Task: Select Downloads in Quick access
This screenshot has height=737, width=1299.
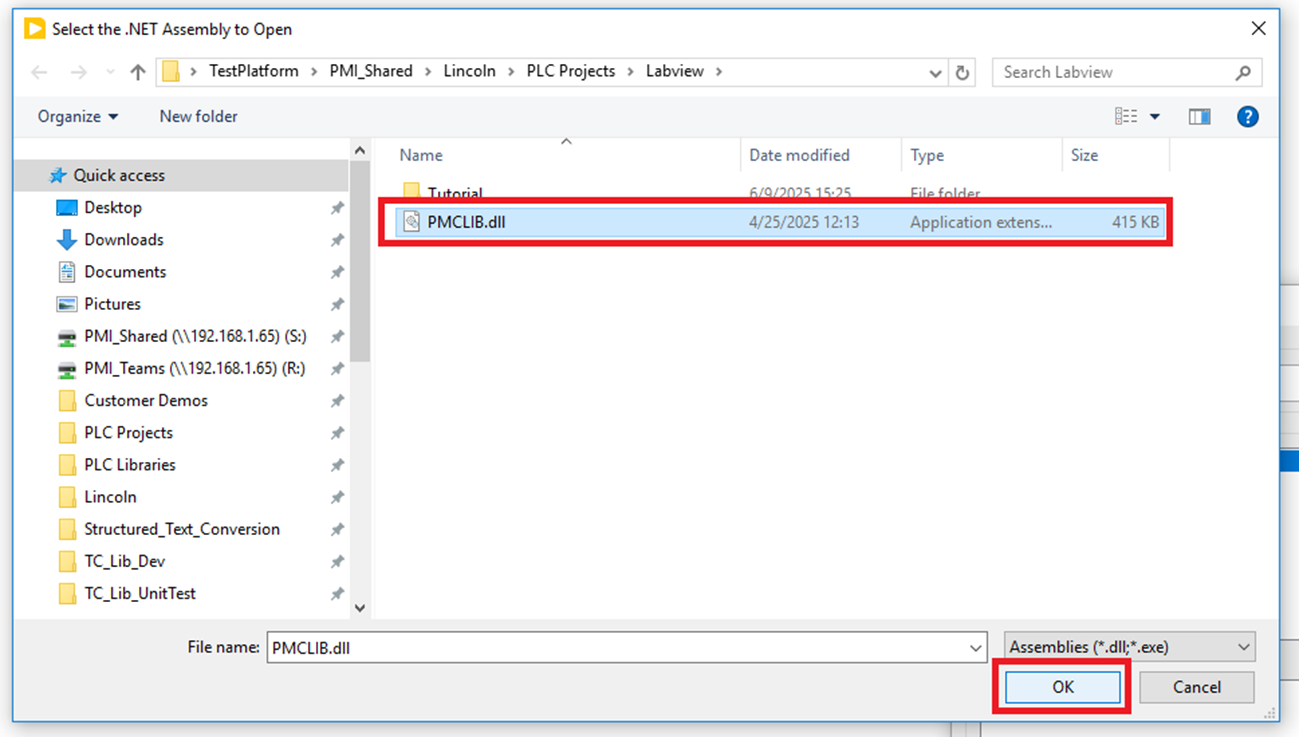Action: pos(123,240)
